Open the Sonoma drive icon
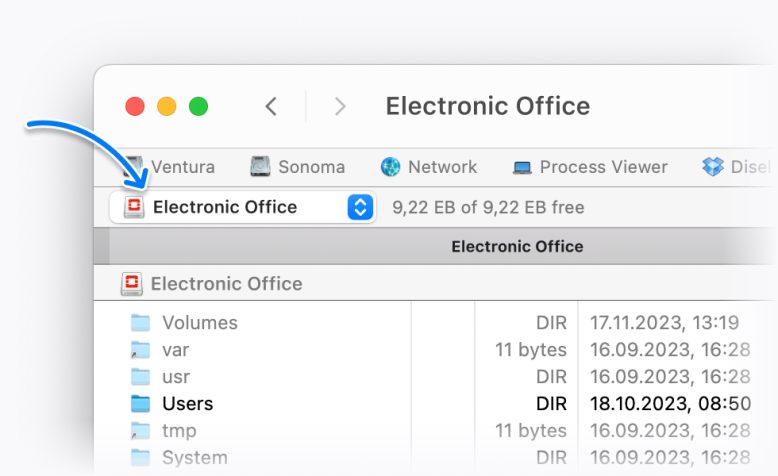The height and width of the screenshot is (476, 778). point(261,167)
